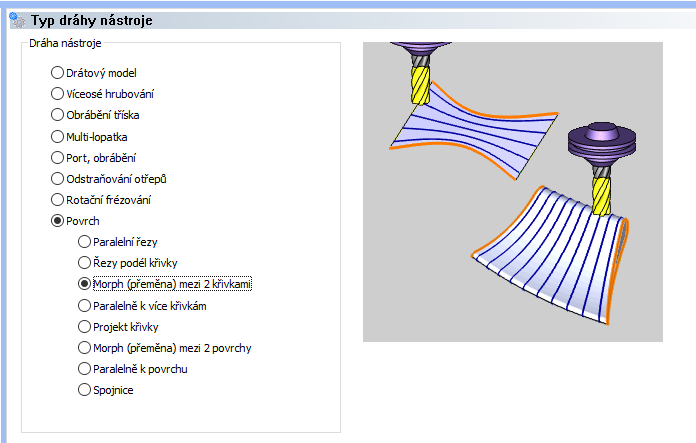The width and height of the screenshot is (696, 443).
Task: Select Projekt křivky radio button
Action: tap(84, 327)
